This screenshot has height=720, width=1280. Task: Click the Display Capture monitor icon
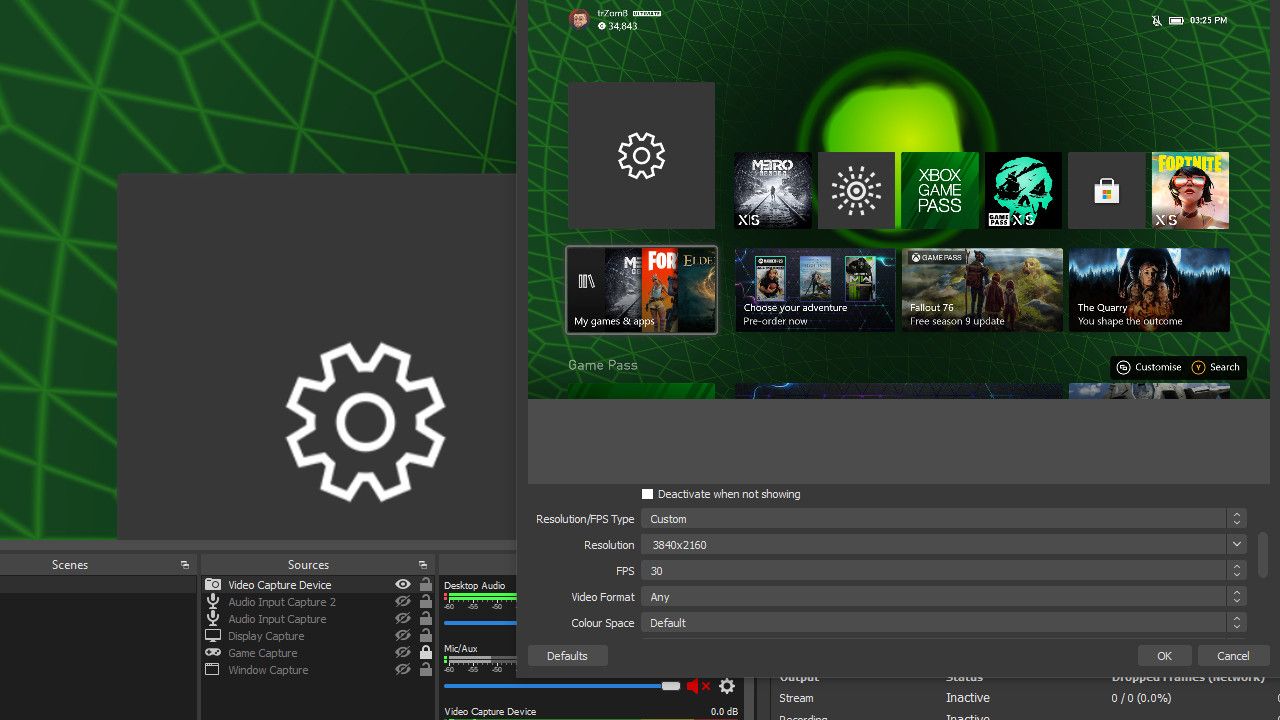[212, 636]
